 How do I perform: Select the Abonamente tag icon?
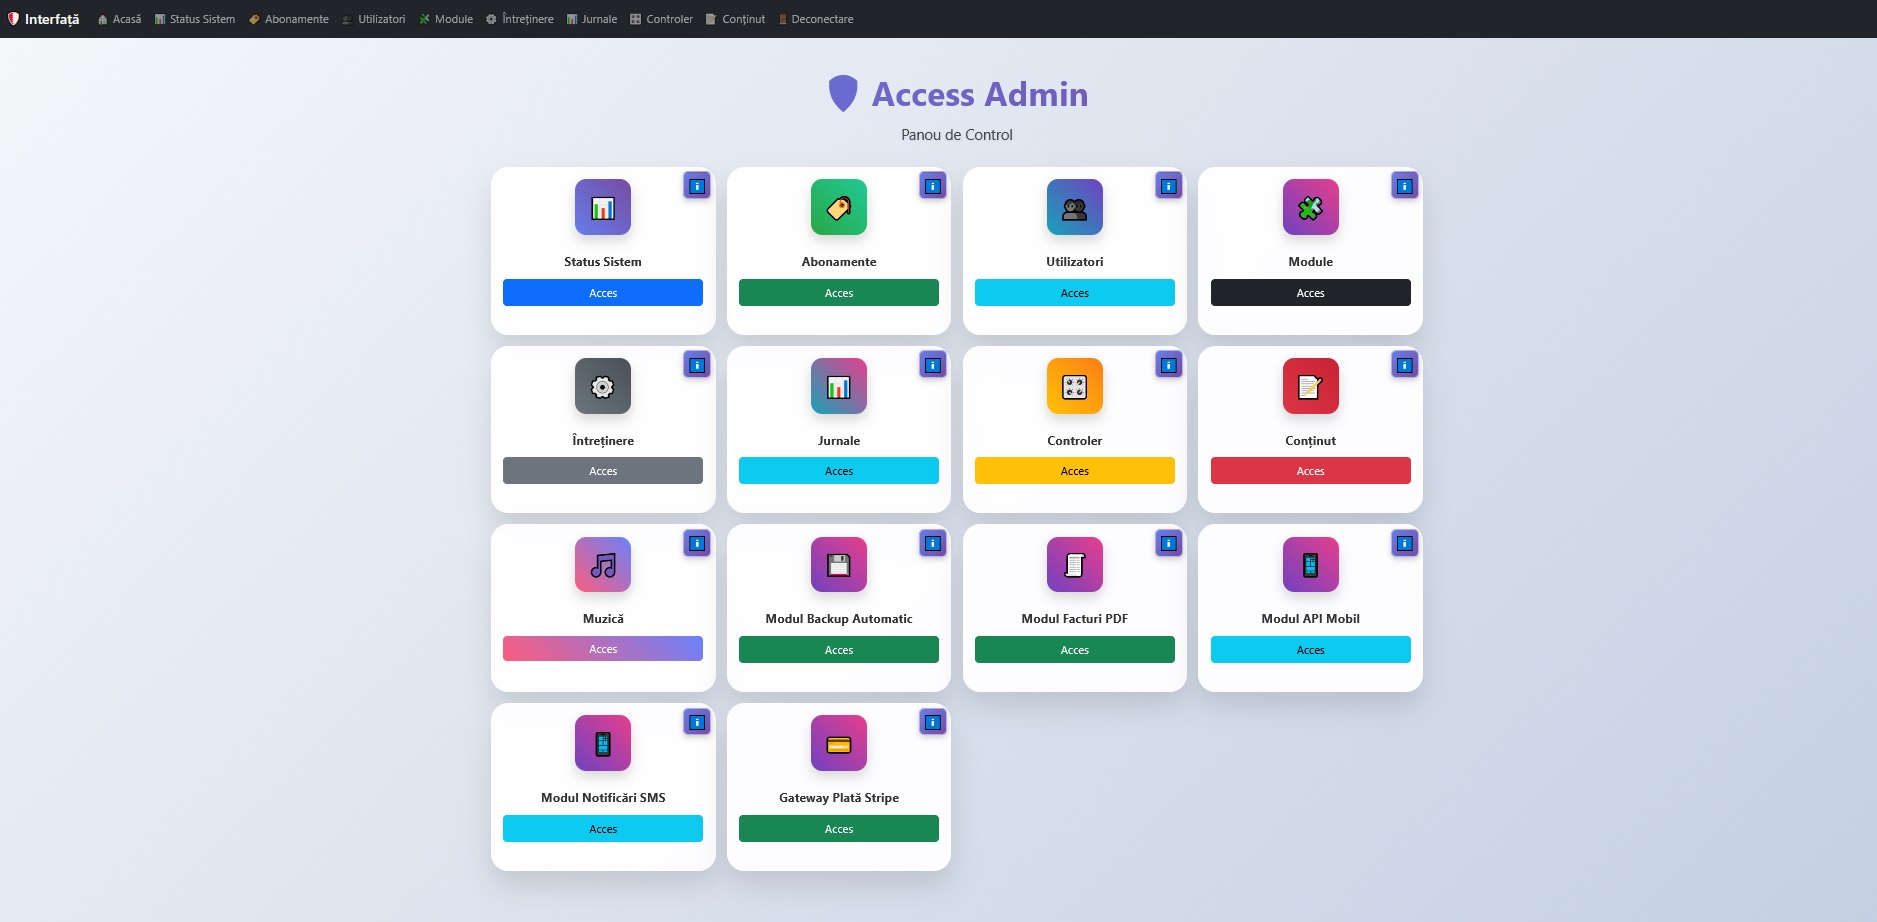pyautogui.click(x=838, y=207)
